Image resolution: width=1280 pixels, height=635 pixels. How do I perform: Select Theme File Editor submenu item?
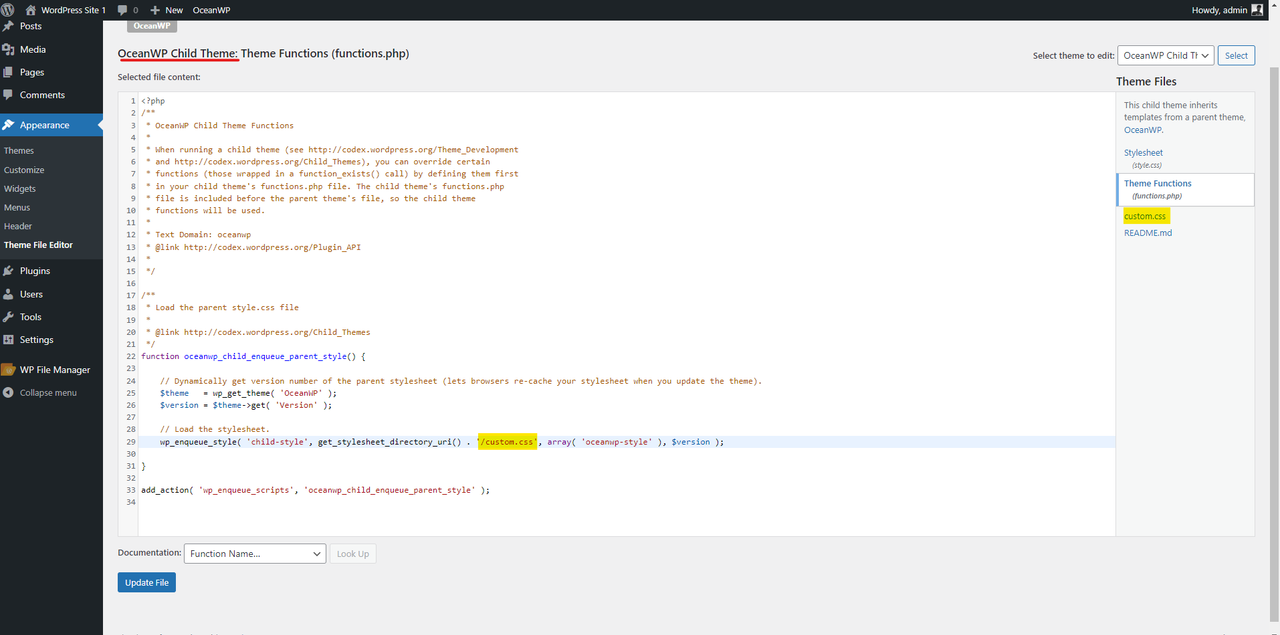(38, 245)
